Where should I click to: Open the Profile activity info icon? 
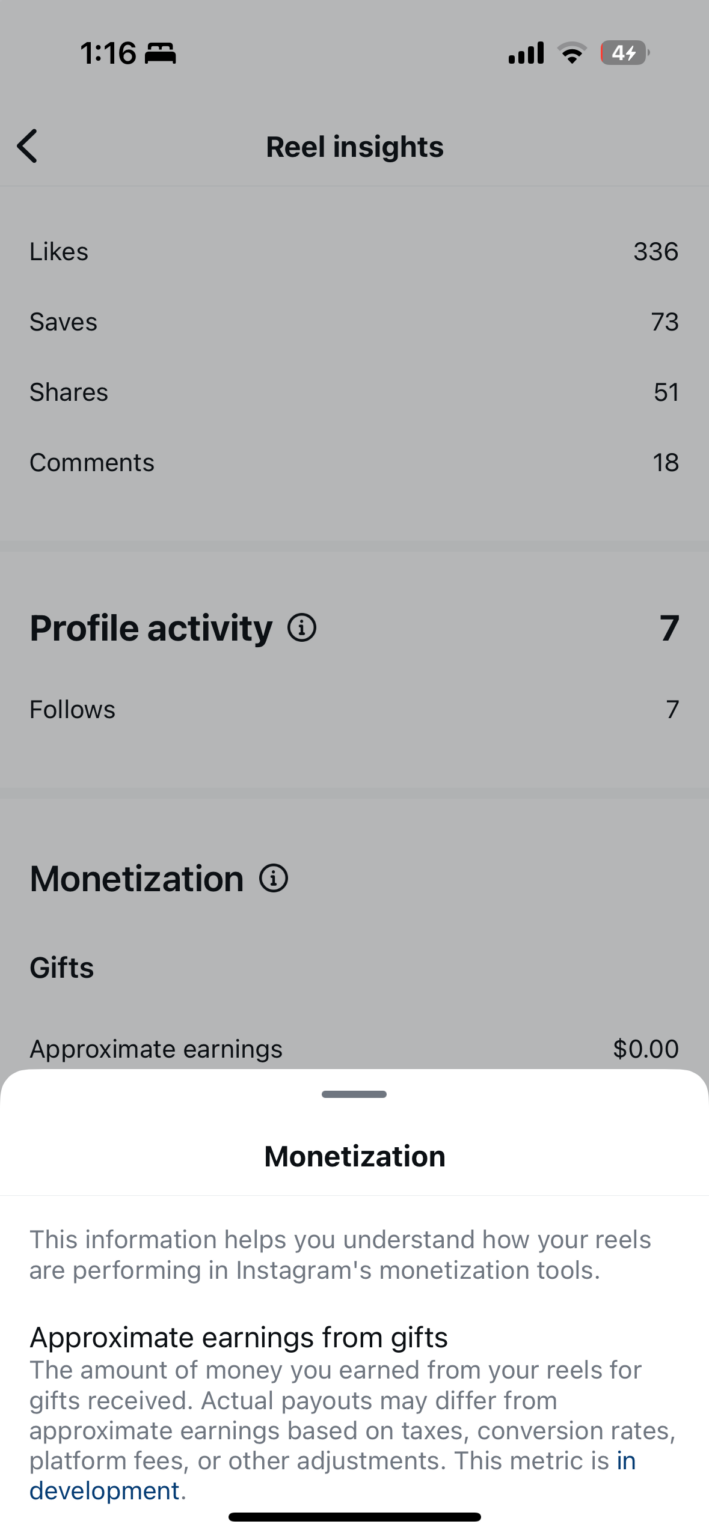click(302, 627)
